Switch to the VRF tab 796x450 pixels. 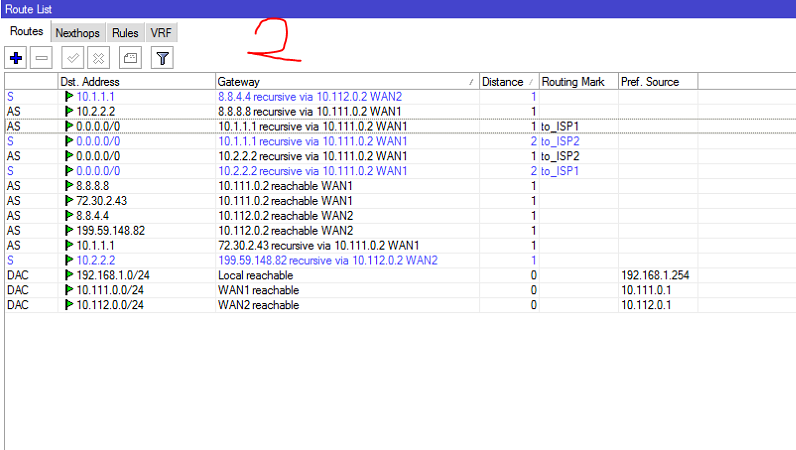(161, 33)
